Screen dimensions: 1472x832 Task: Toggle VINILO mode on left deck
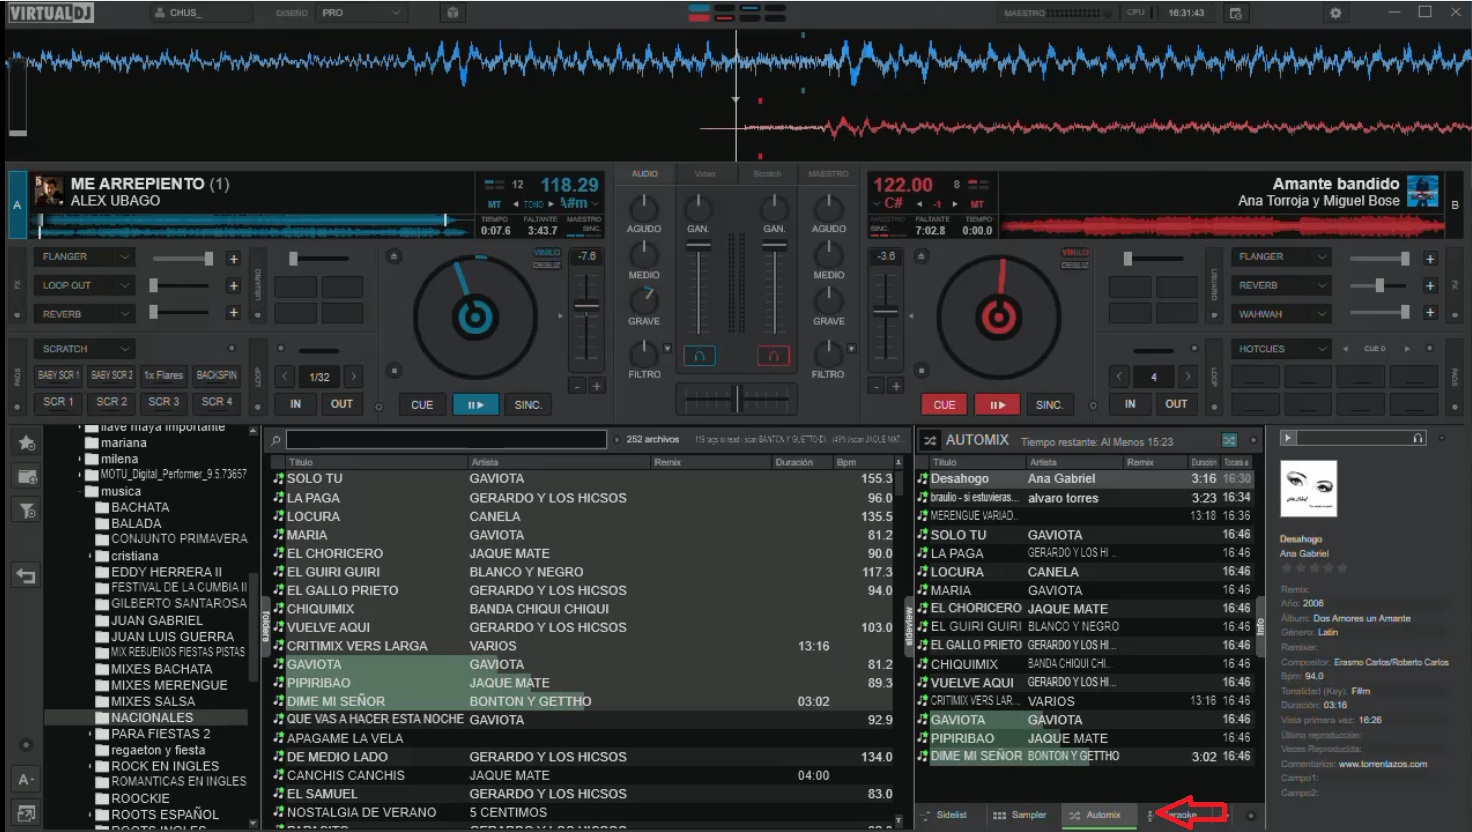547,253
